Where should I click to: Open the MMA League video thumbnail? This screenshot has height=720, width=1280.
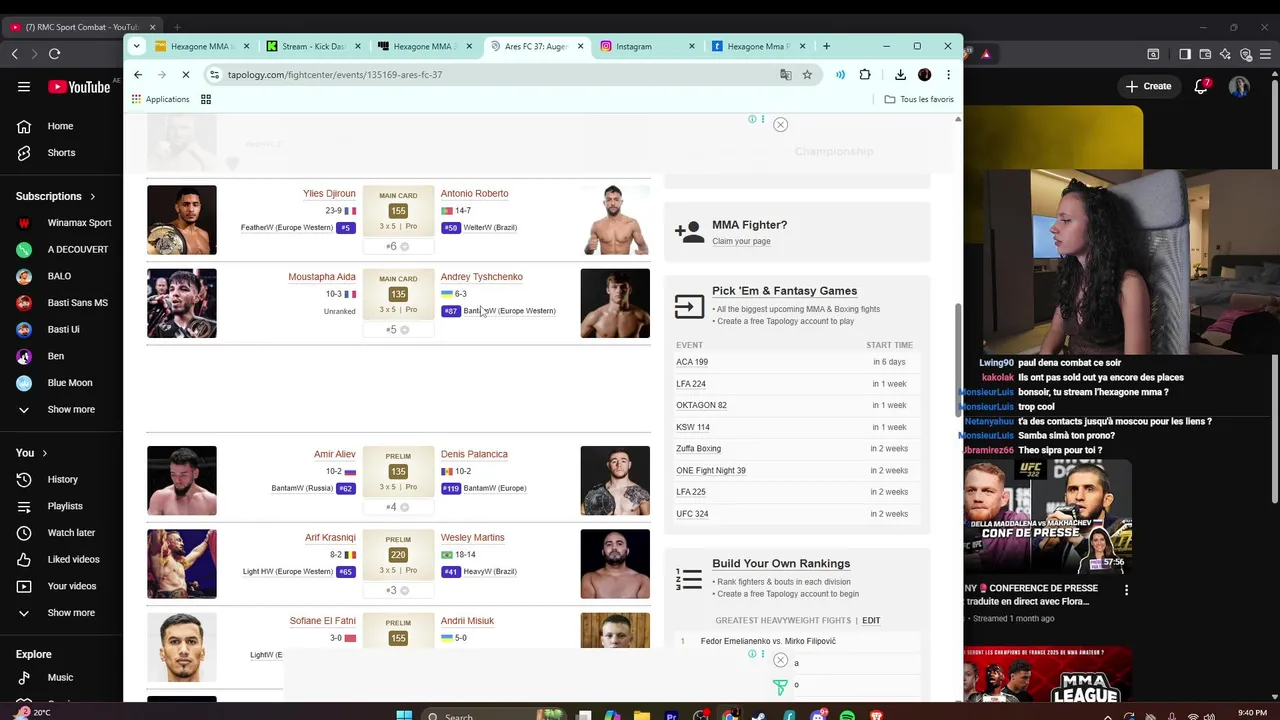coord(1048,675)
